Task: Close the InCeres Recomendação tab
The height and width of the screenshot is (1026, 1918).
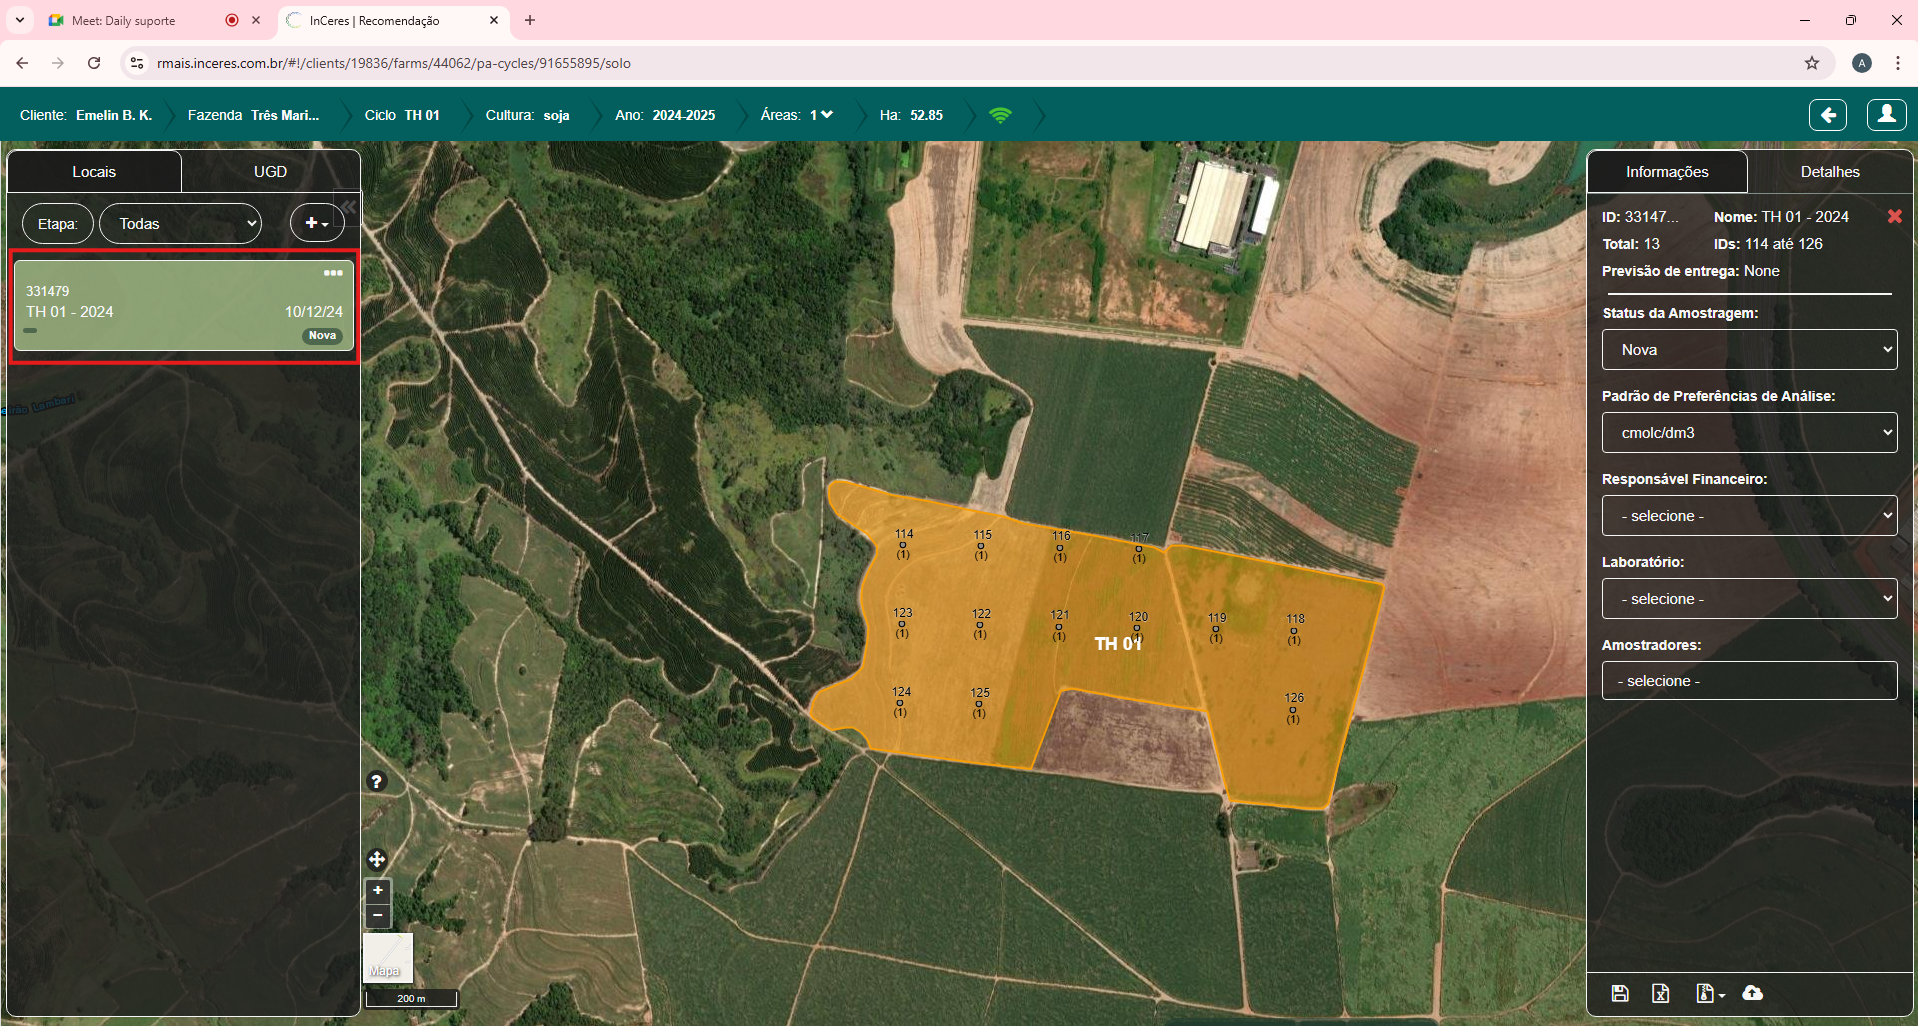Action: [x=494, y=20]
